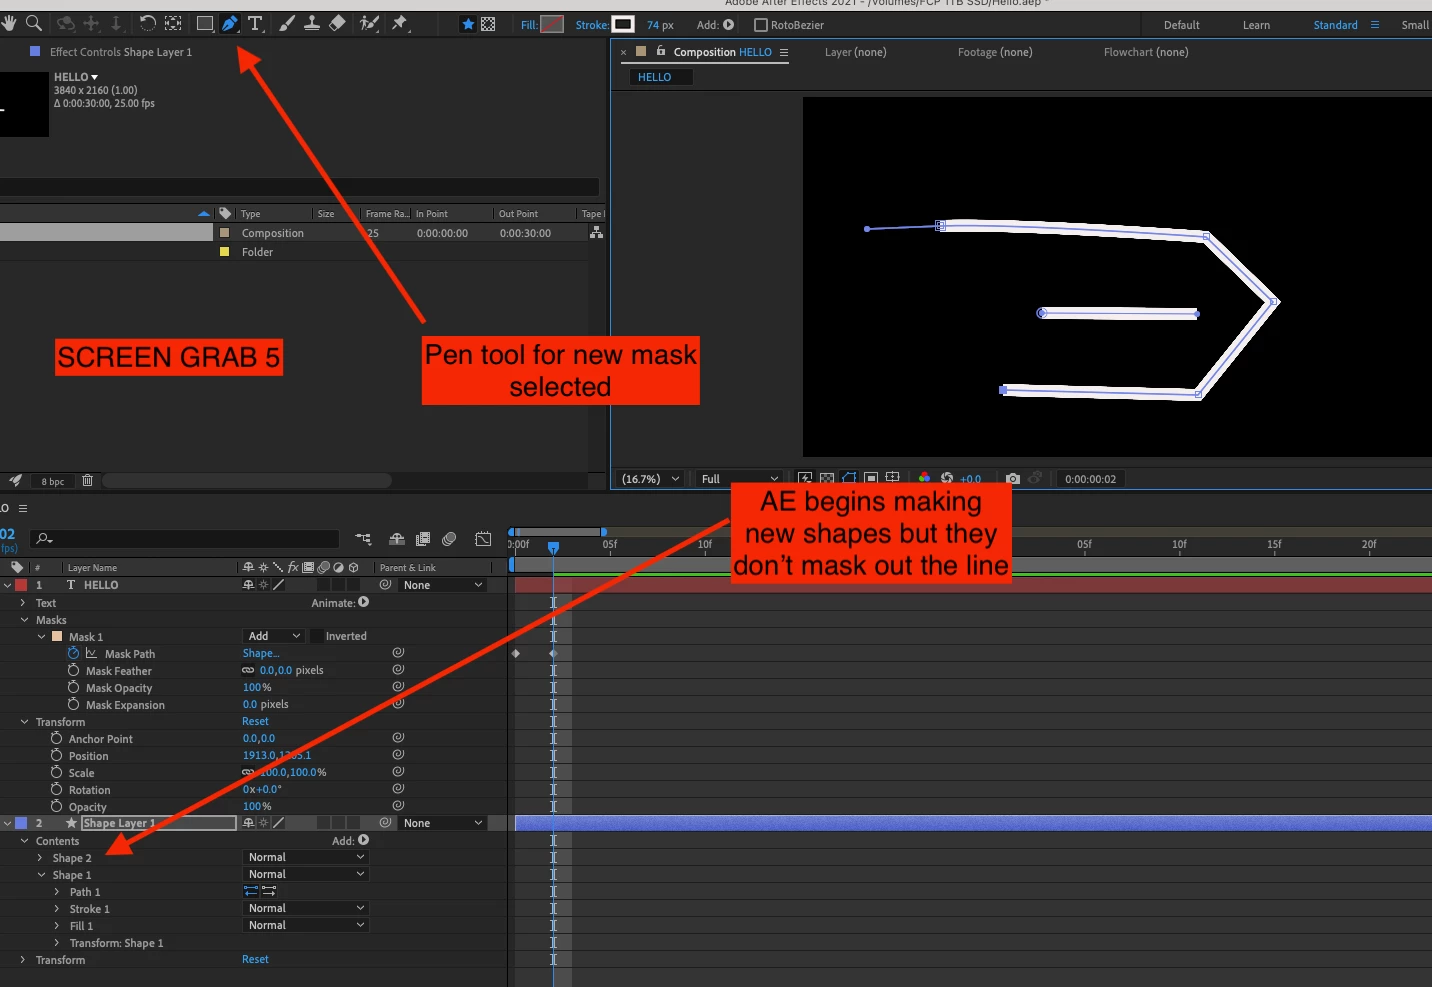Click the Fill color swatch
Screen dimensions: 1432x987
click(x=552, y=24)
